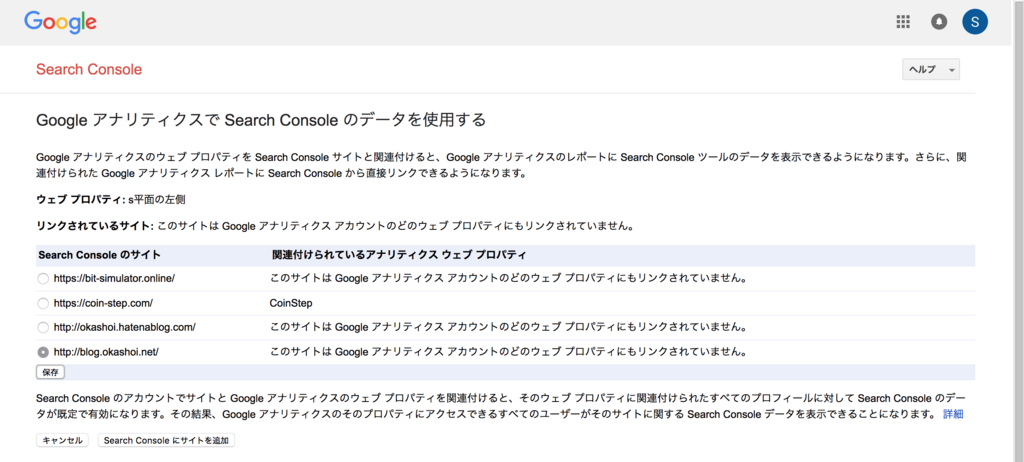Select radio button for https://bit-simulator.online/
The image size is (1024, 462).
(x=43, y=278)
